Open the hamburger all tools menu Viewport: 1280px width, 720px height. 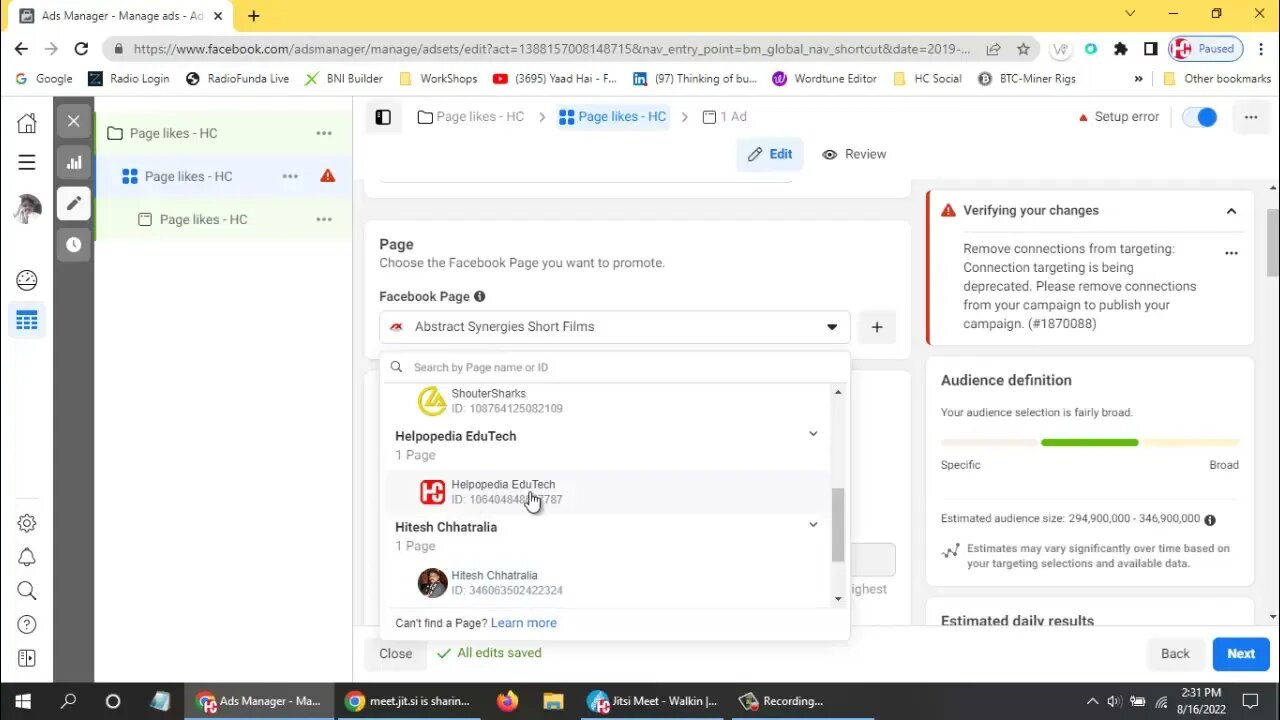(x=27, y=162)
